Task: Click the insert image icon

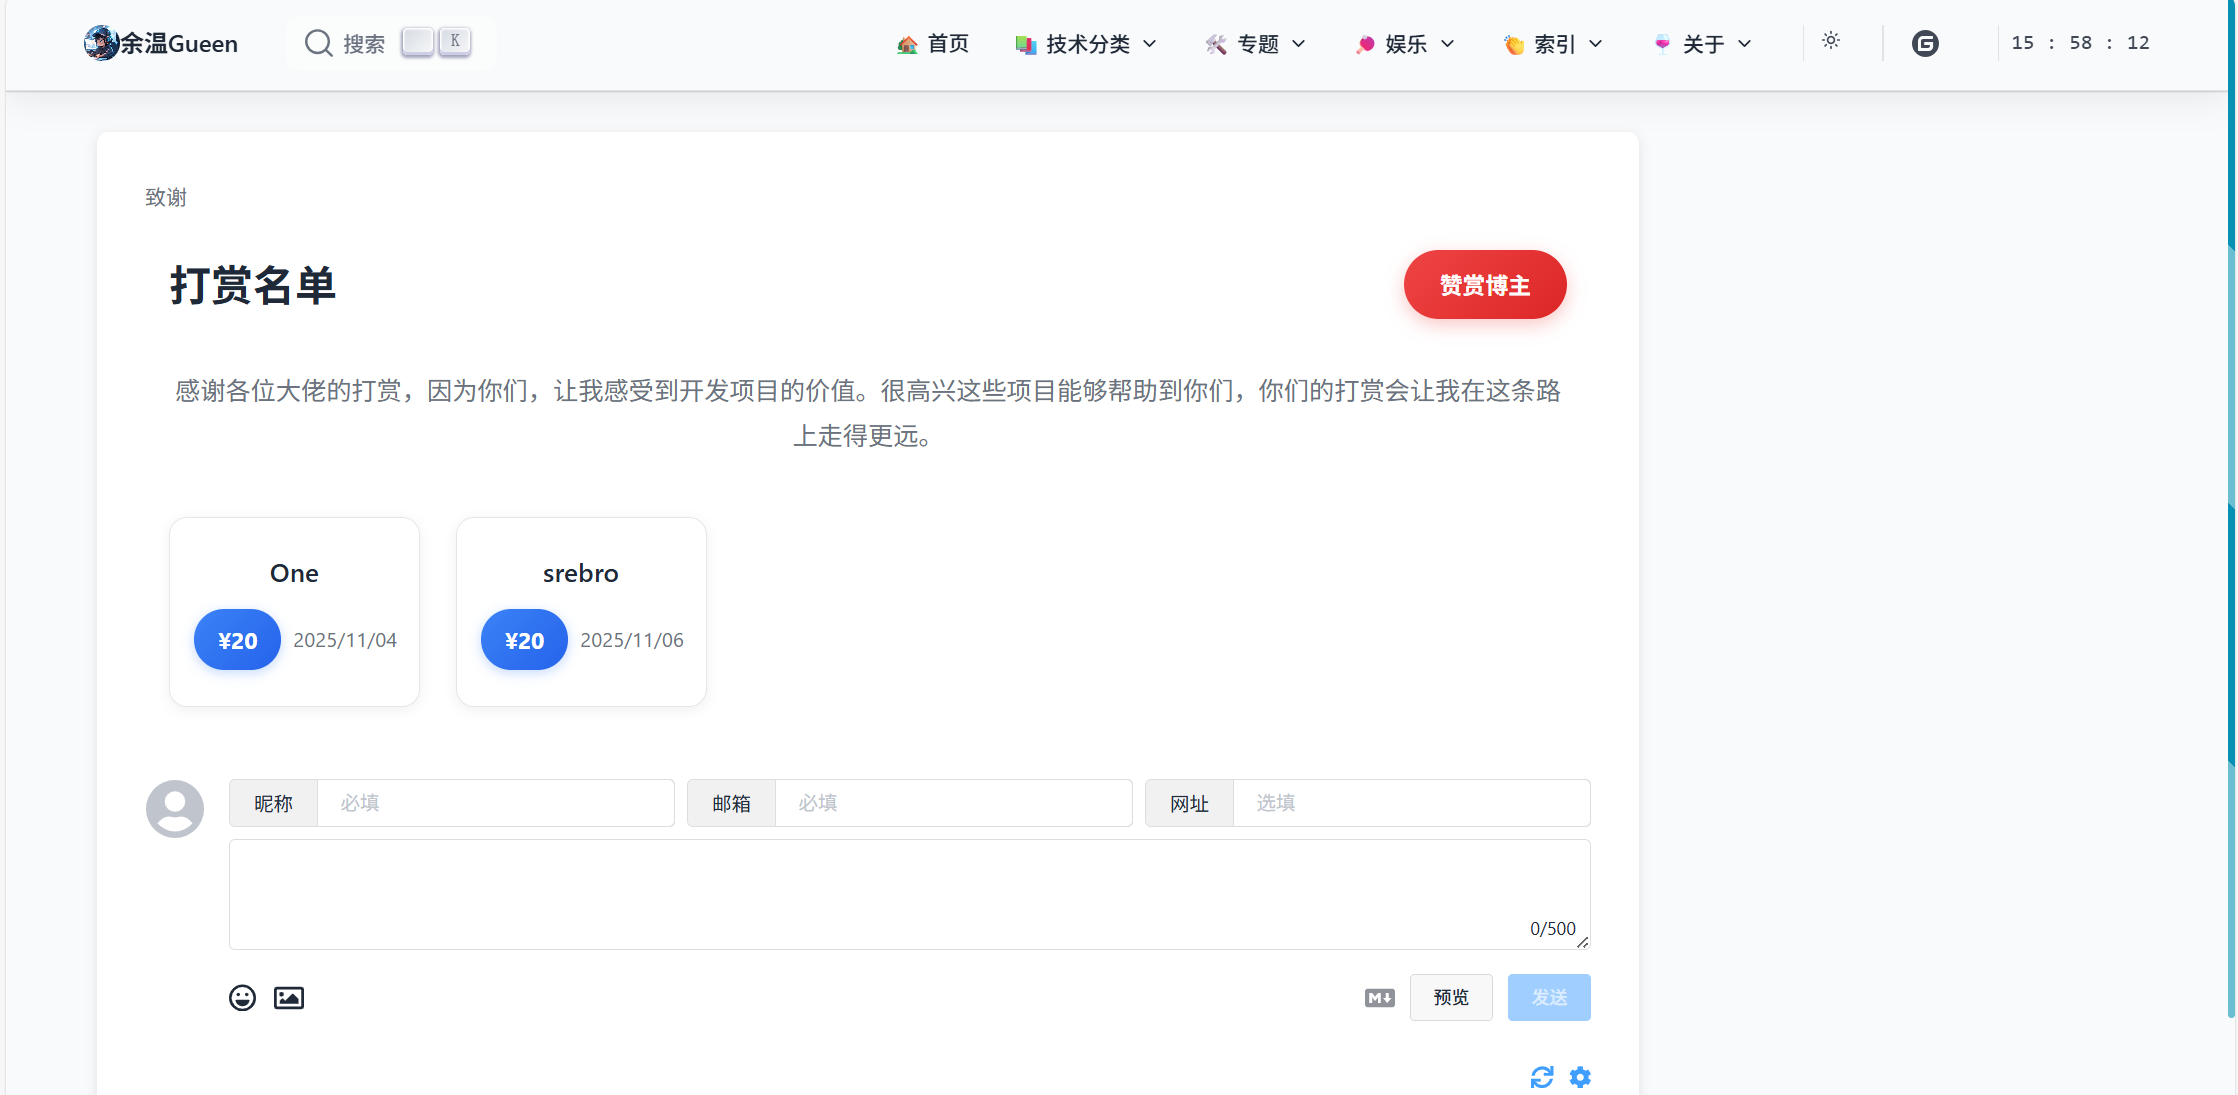Action: (x=289, y=997)
